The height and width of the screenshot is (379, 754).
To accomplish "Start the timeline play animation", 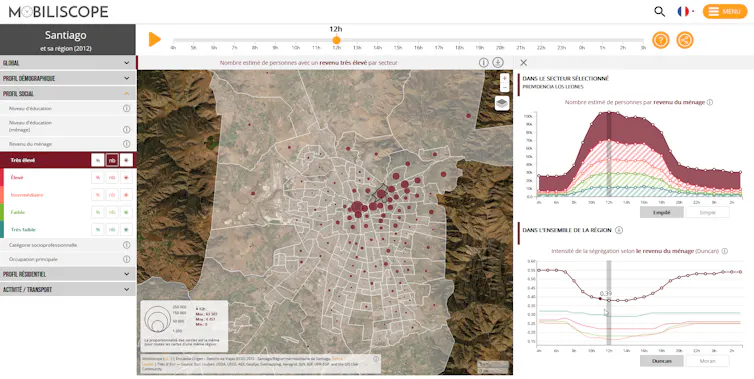I will (x=154, y=39).
